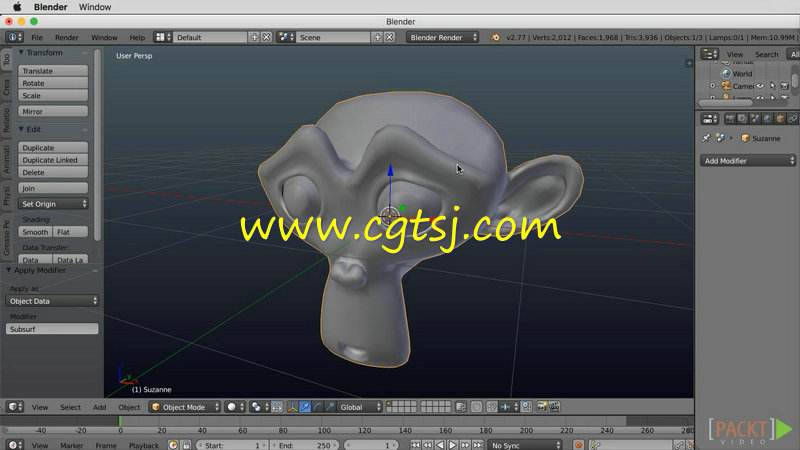Open the Object properties tab

click(x=780, y=119)
